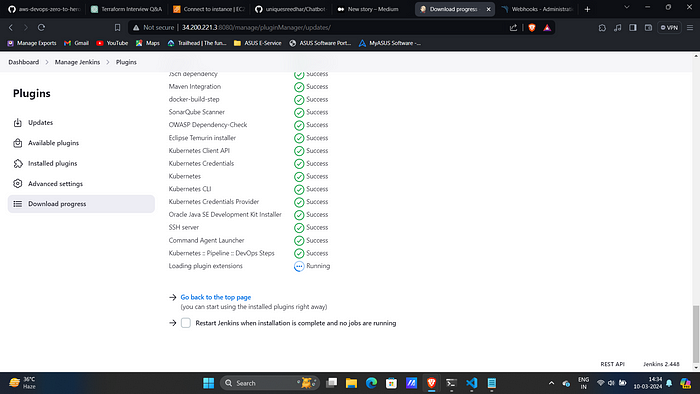The width and height of the screenshot is (700, 394).
Task: Open the Updates section icon
Action: click(17, 122)
